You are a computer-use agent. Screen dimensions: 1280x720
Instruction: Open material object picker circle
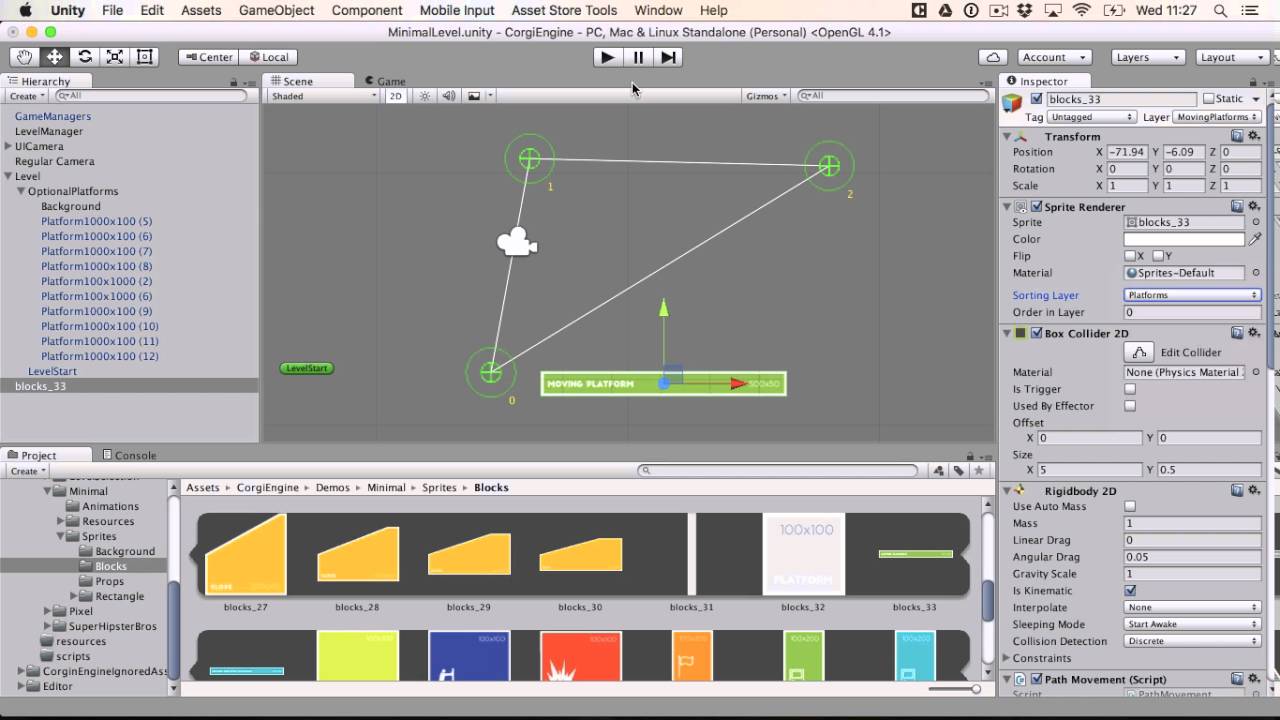[x=1256, y=272]
